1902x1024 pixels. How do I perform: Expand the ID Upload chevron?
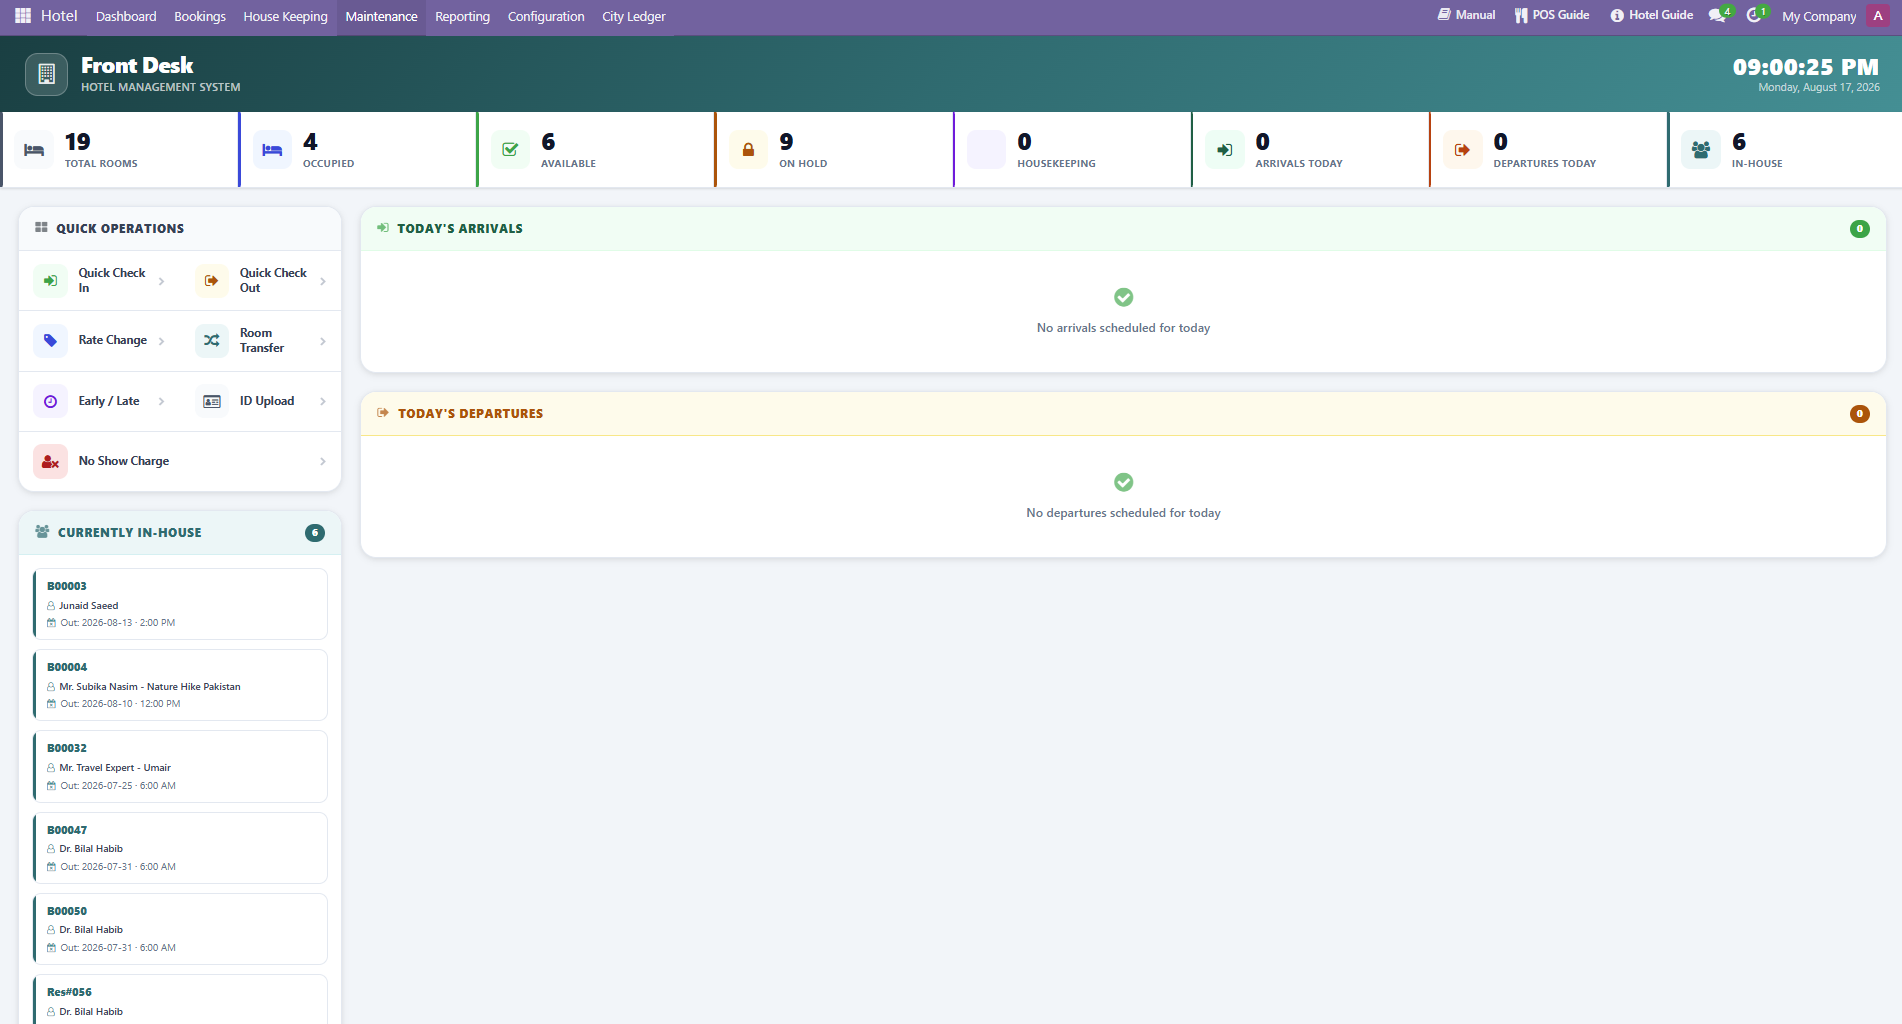click(323, 401)
